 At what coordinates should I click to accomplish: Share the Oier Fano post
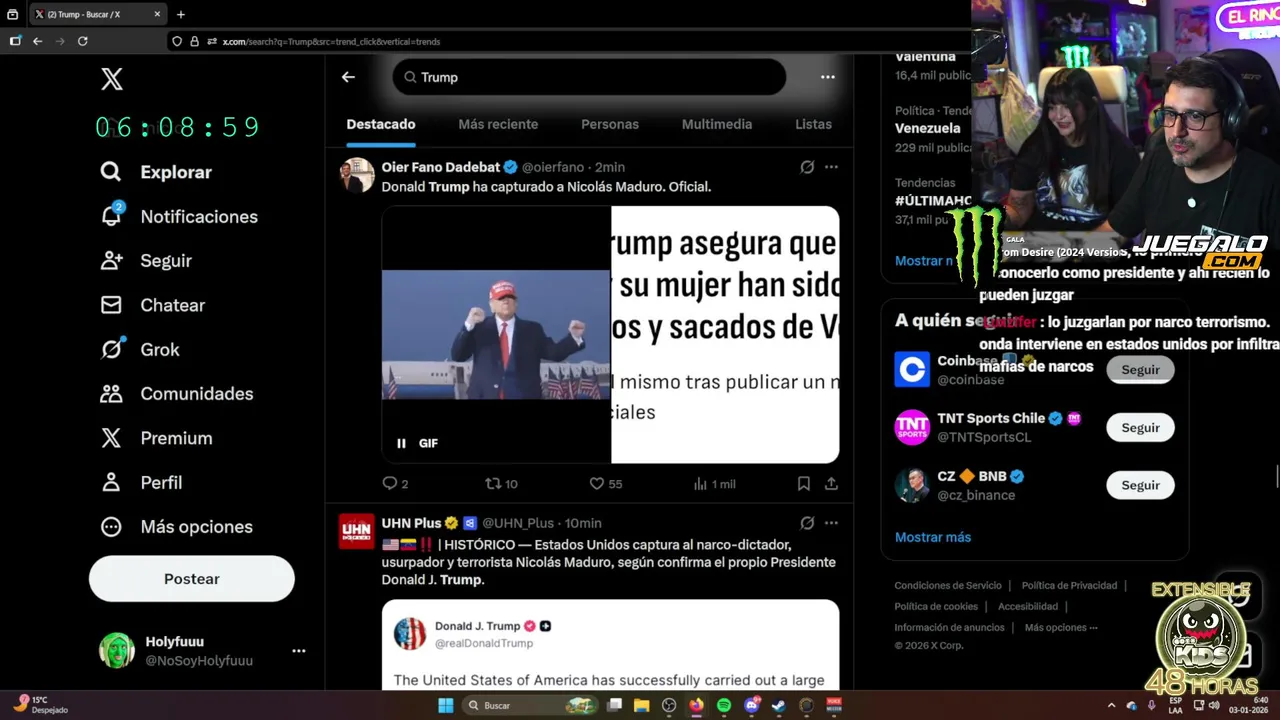[x=831, y=484]
